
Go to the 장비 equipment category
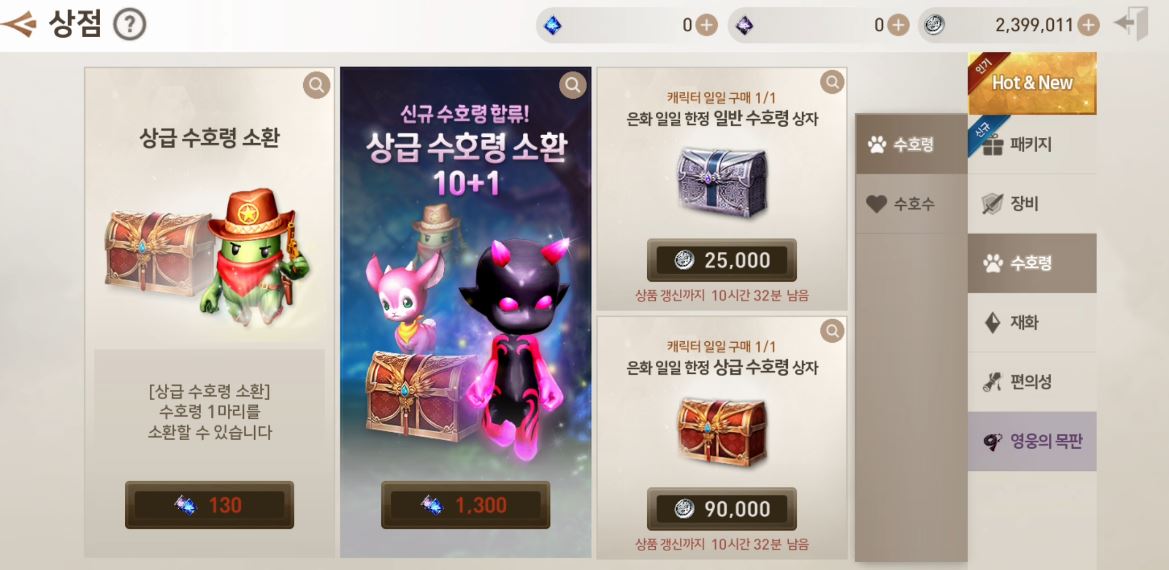click(x=1033, y=204)
